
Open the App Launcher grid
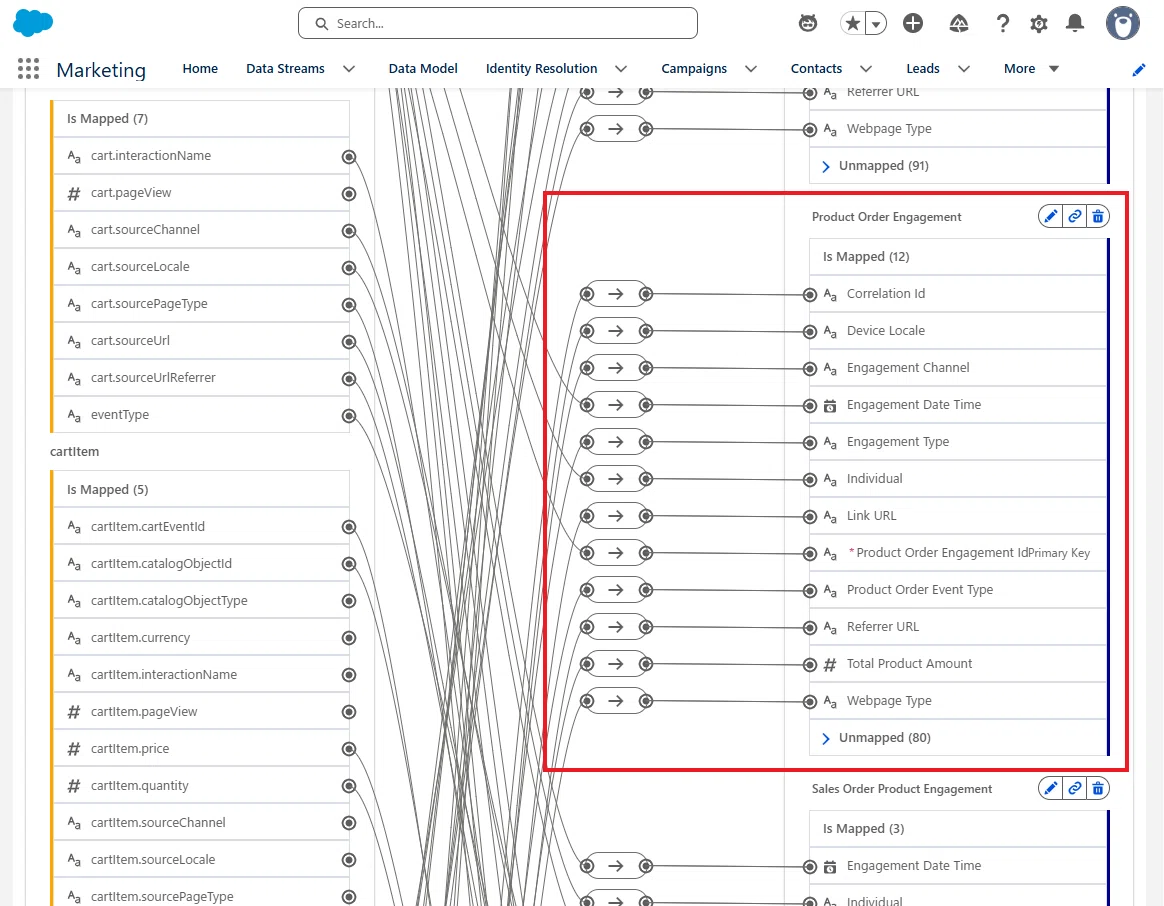click(28, 69)
